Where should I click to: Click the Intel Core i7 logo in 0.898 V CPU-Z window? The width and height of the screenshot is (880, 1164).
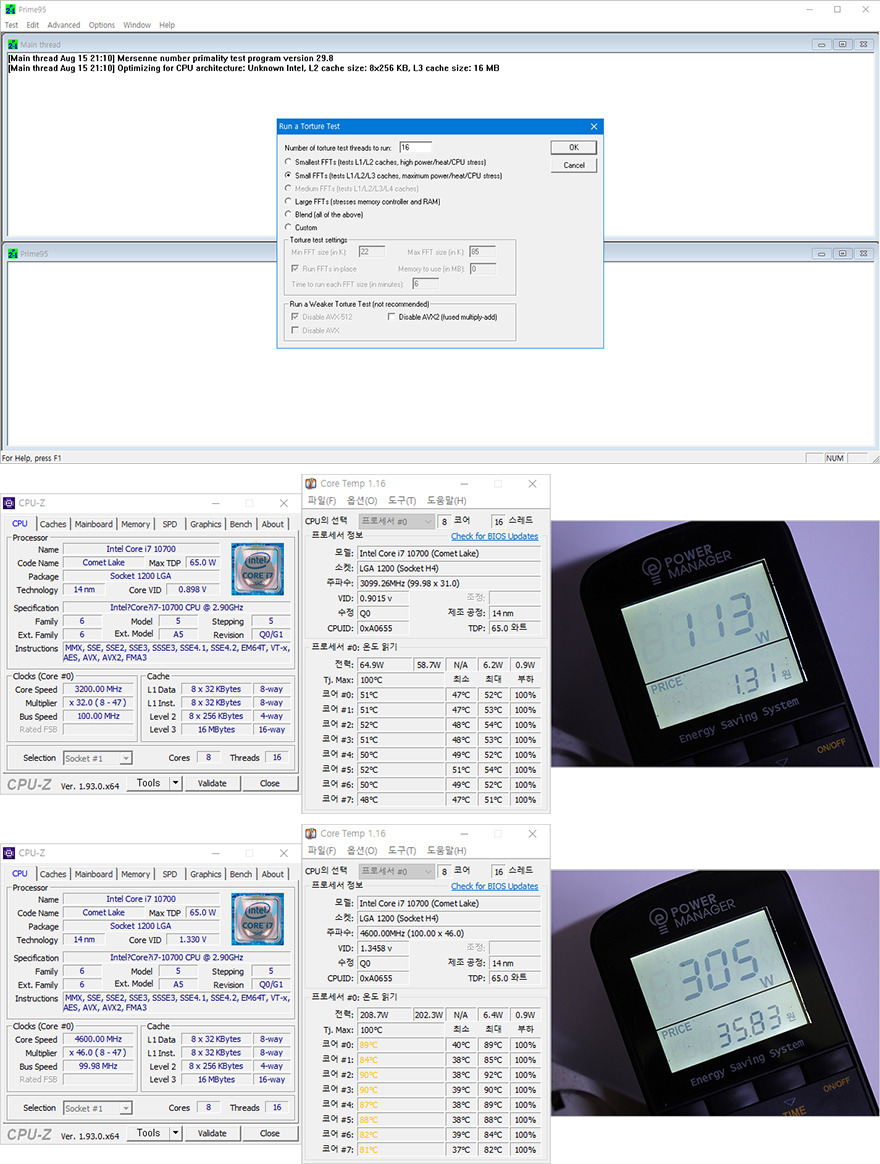click(258, 569)
